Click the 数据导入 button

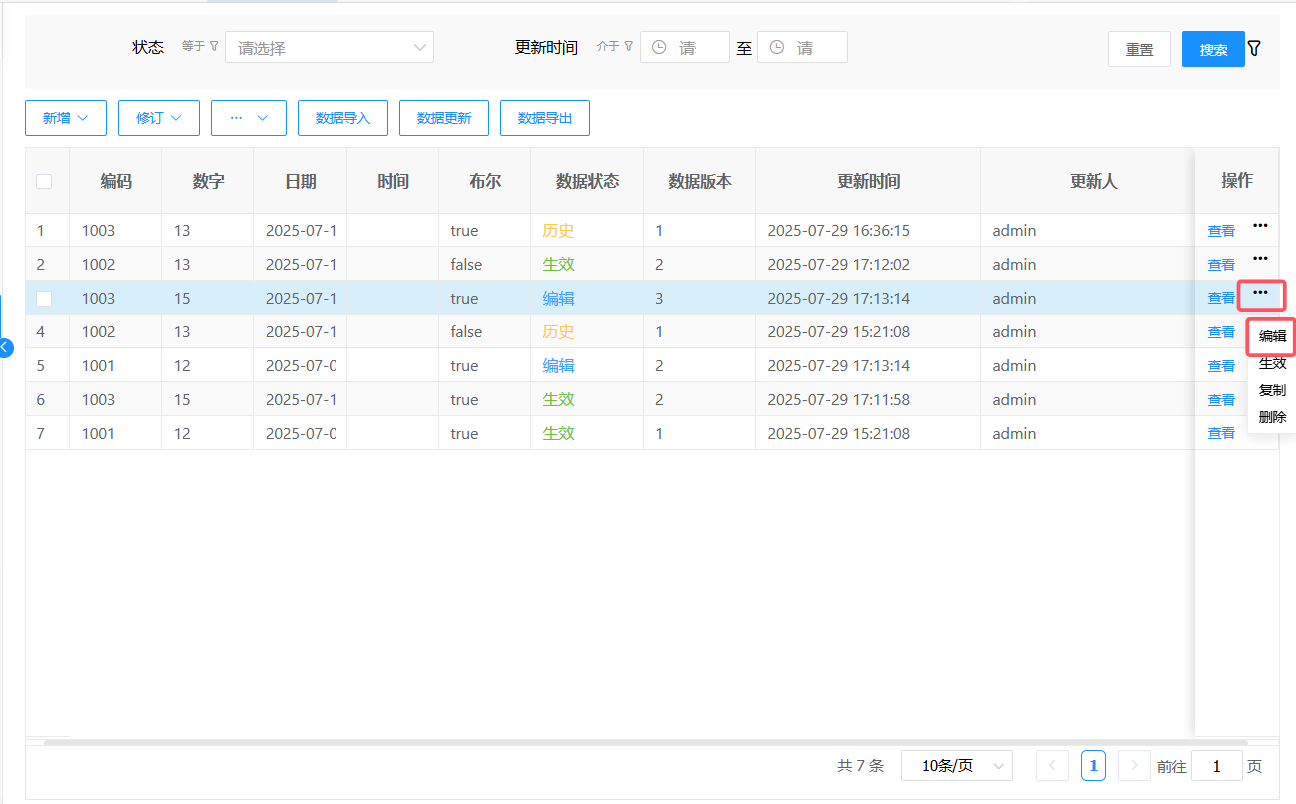pyautogui.click(x=343, y=118)
